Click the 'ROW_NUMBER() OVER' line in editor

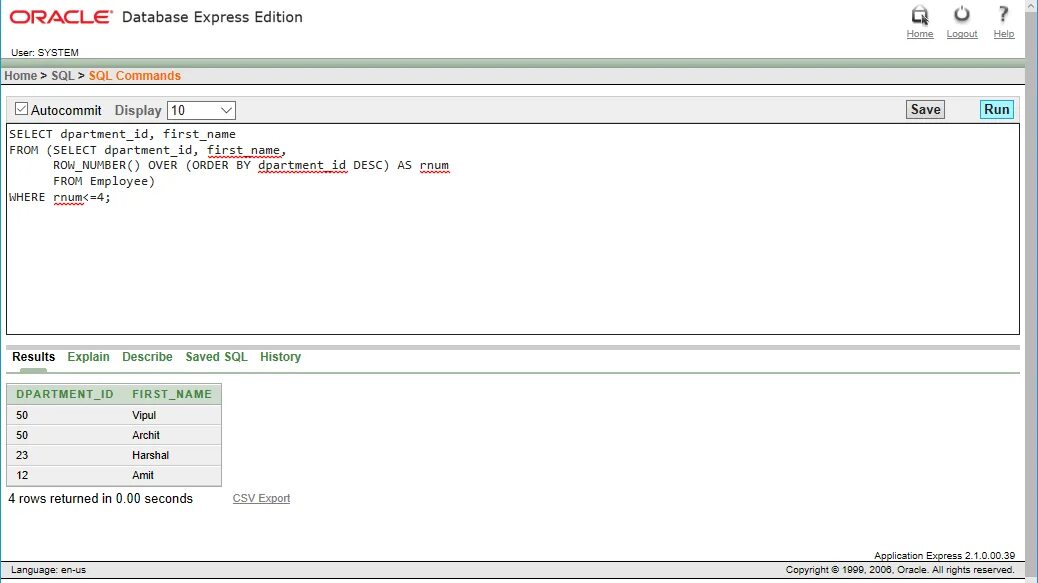pos(251,165)
